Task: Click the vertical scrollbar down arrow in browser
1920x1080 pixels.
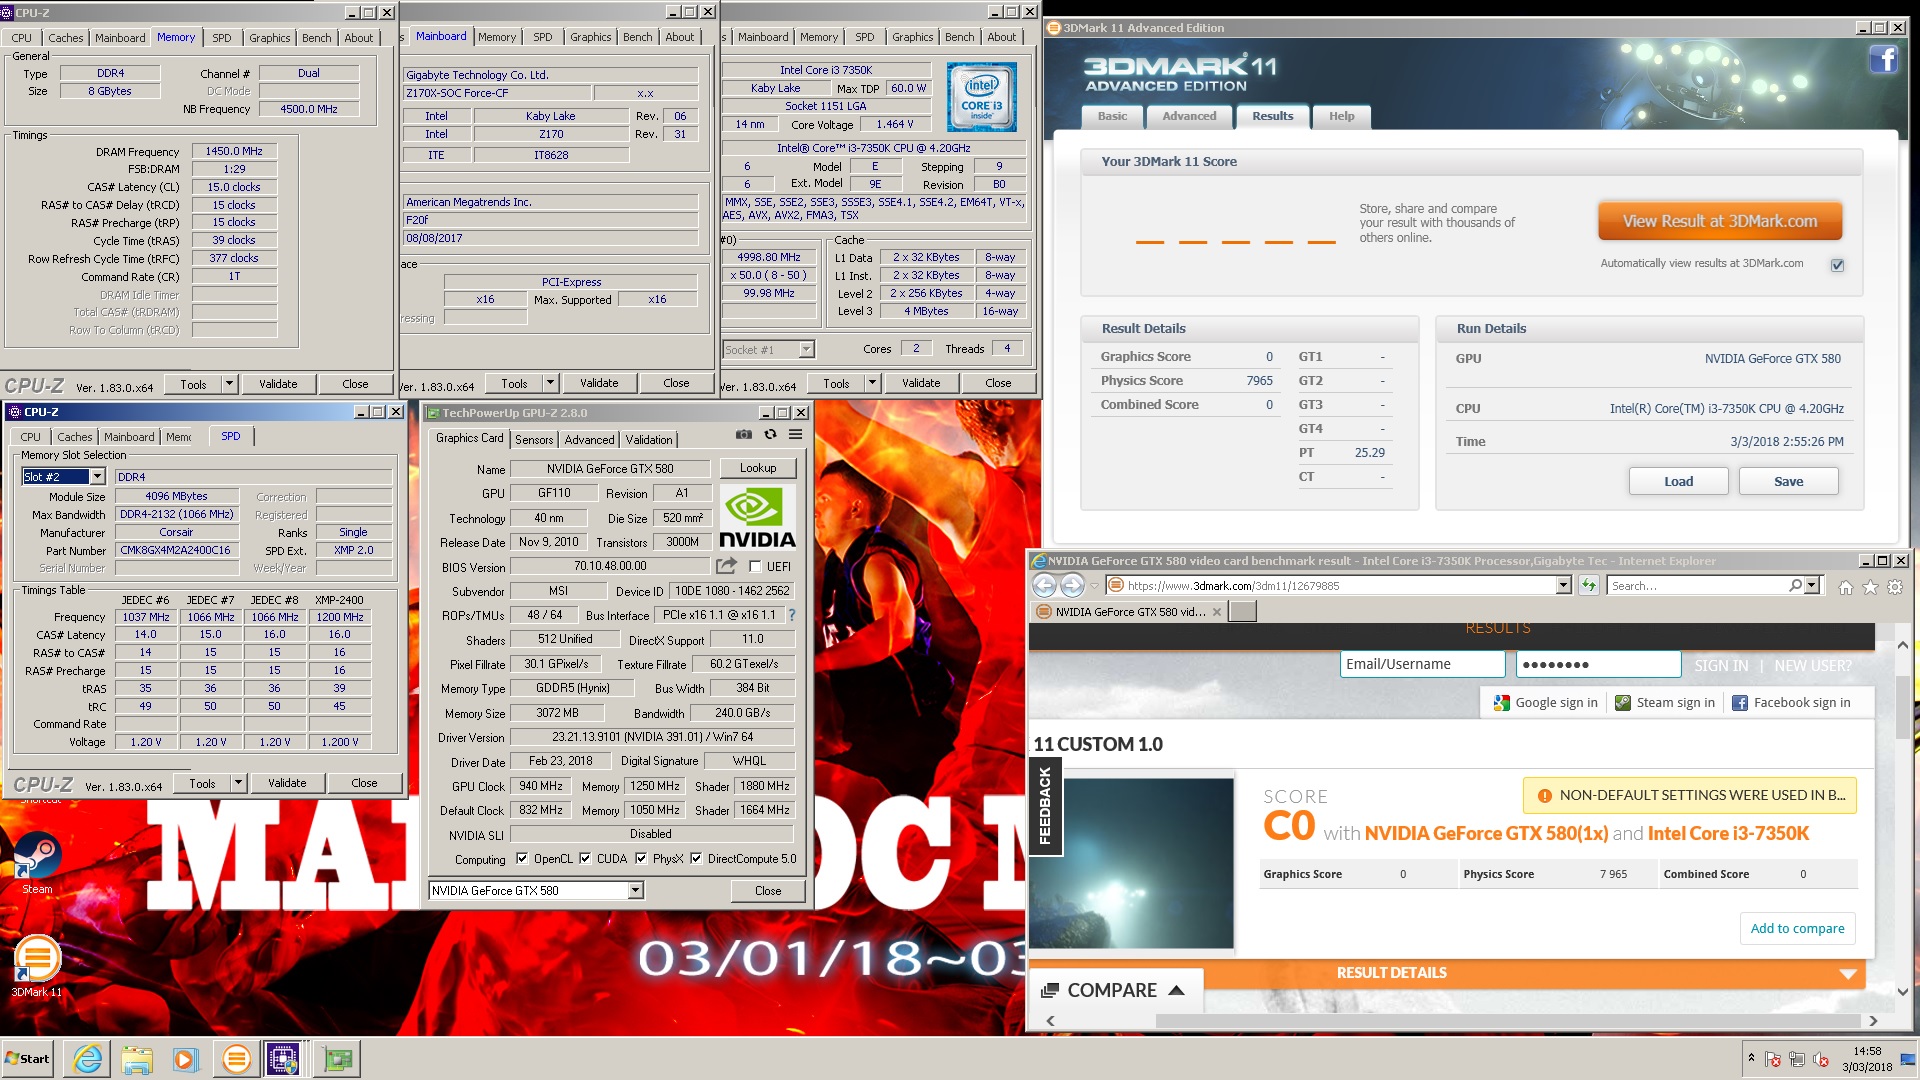Action: pyautogui.click(x=1902, y=992)
